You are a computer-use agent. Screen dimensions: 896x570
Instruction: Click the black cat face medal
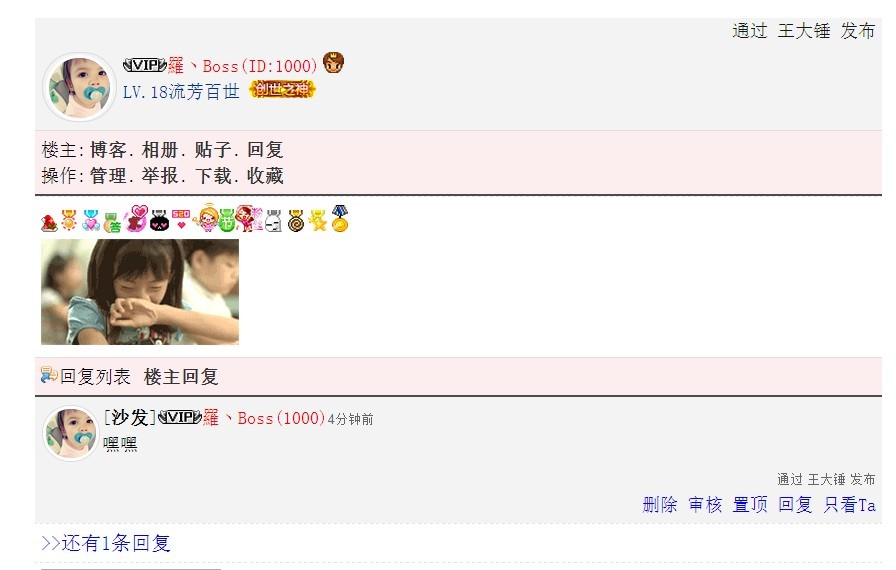(159, 220)
